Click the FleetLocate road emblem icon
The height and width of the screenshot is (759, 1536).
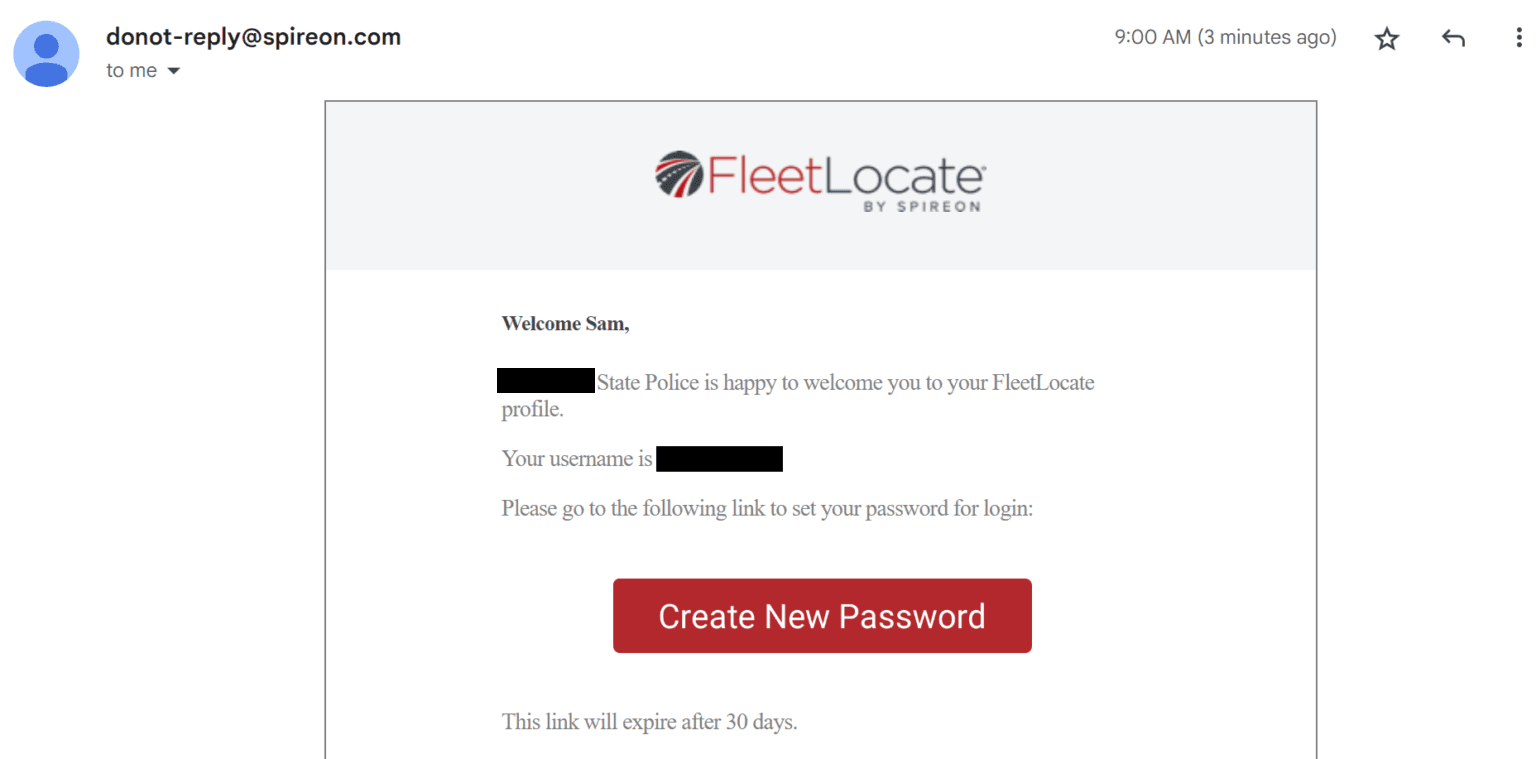tap(679, 174)
